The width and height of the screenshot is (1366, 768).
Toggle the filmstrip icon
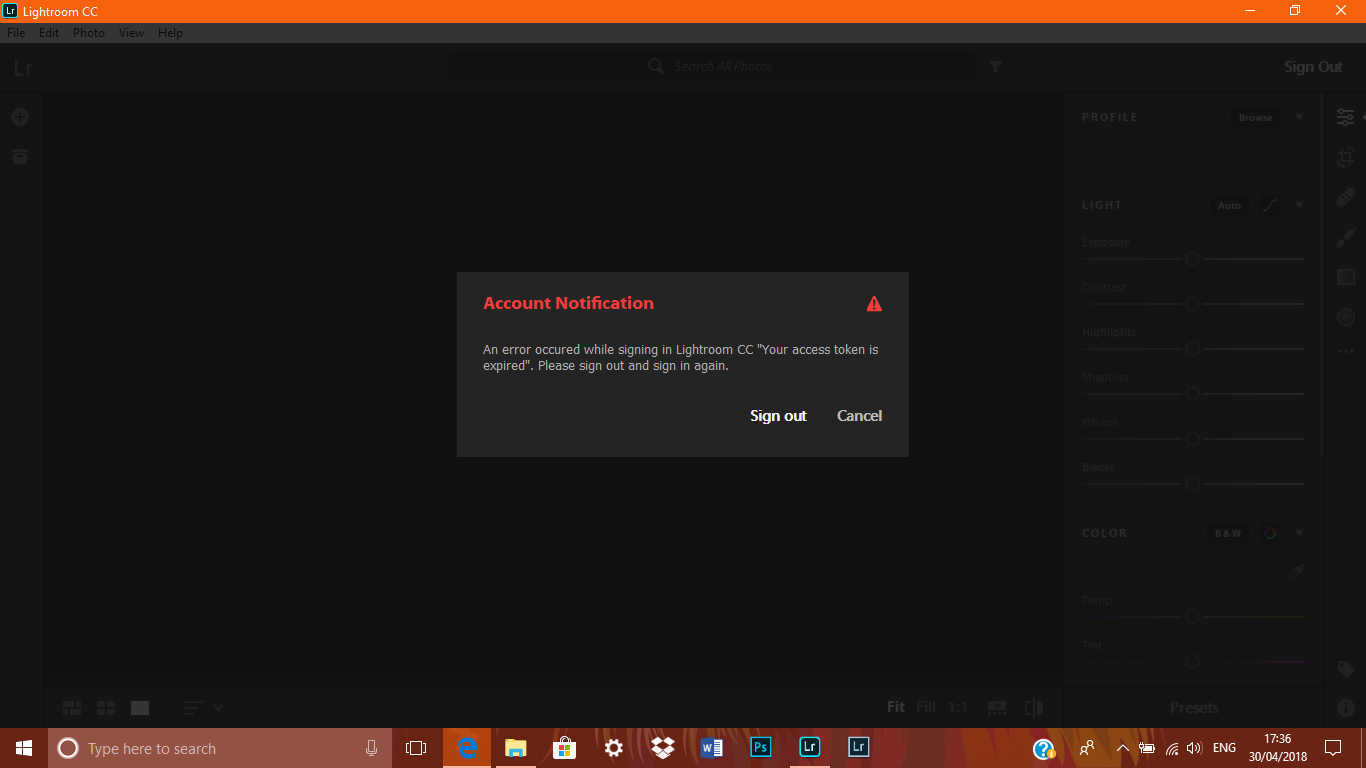997,707
